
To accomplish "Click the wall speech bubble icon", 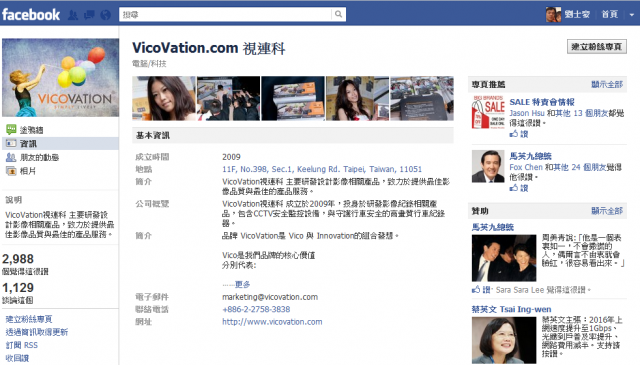I will click(x=11, y=130).
